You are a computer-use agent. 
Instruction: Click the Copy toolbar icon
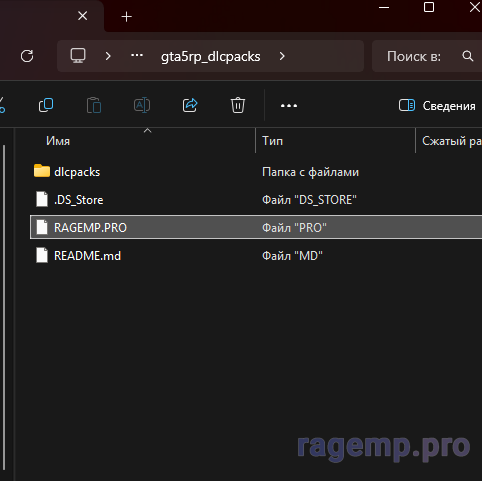[46, 105]
